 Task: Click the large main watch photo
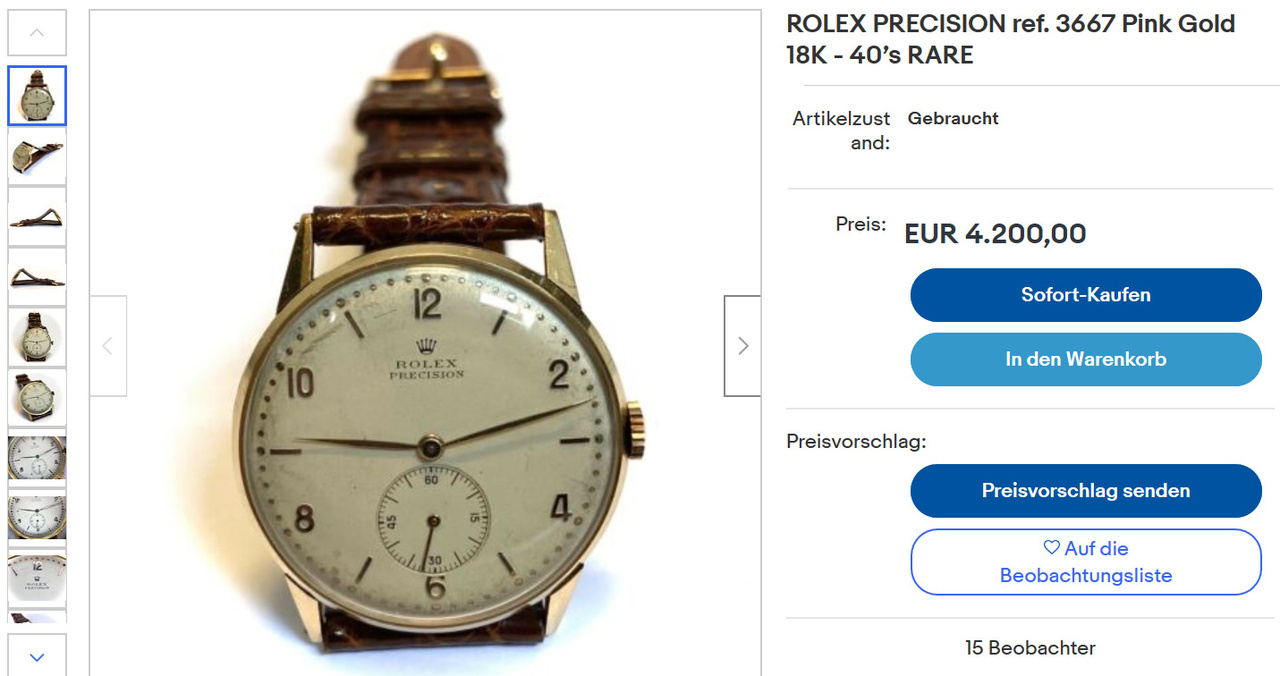425,400
